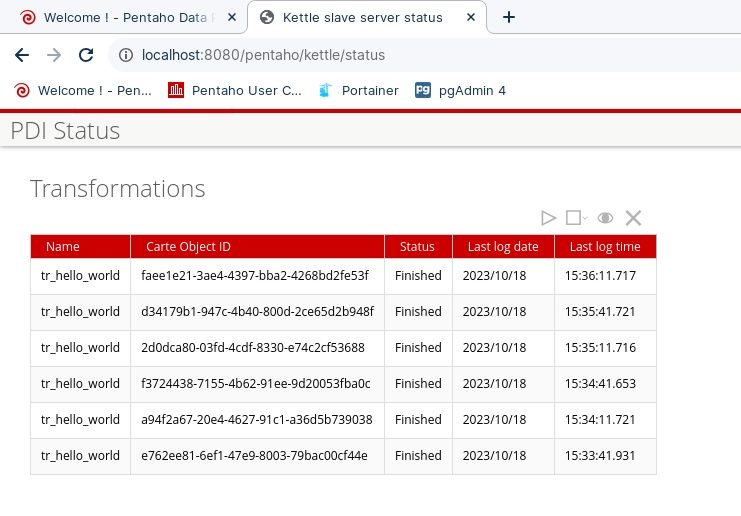This screenshot has width=741, height=516.
Task: Open the Pentaho User Console bookmark
Action: click(x=235, y=90)
